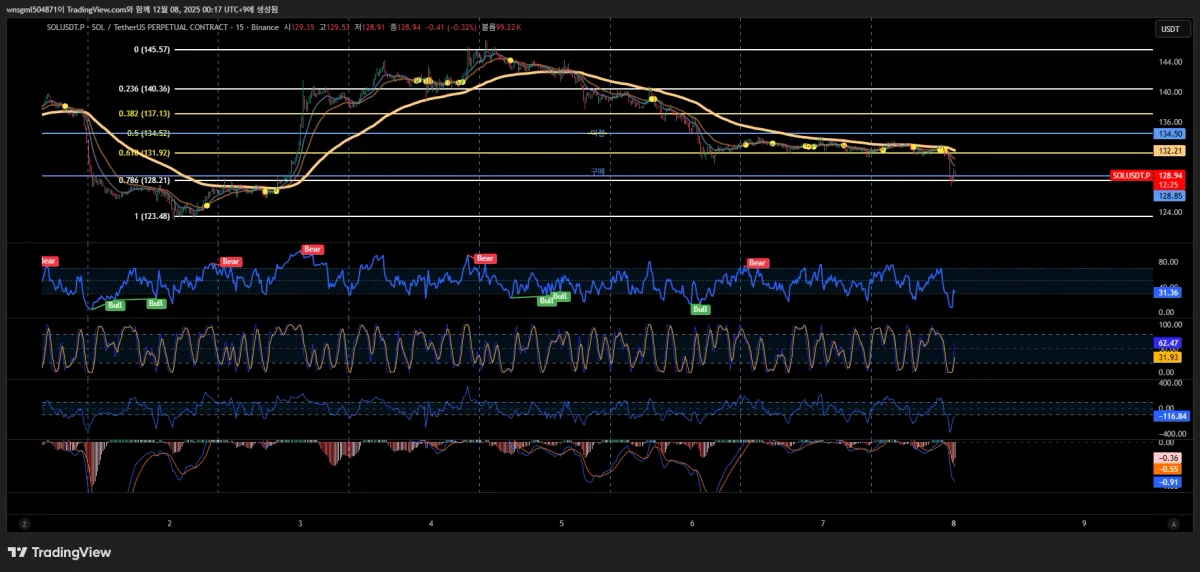
Task: Select the Fibonacci level label 1 (123.48)
Action: coord(152,216)
